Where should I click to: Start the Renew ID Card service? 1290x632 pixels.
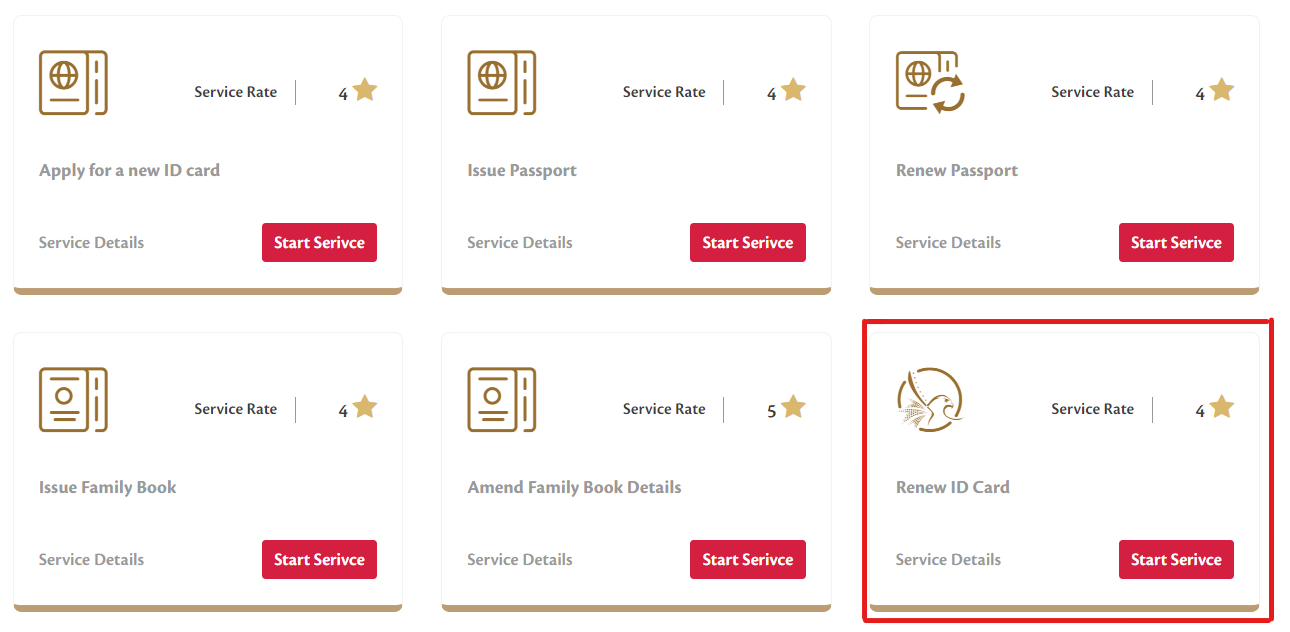coord(1176,559)
